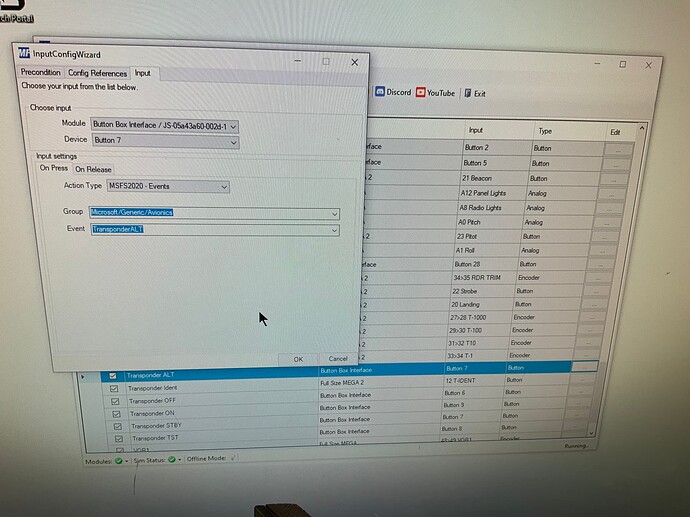This screenshot has height=517, width=690.
Task: Toggle the Transponder STBY checkbox
Action: [x=117, y=426]
